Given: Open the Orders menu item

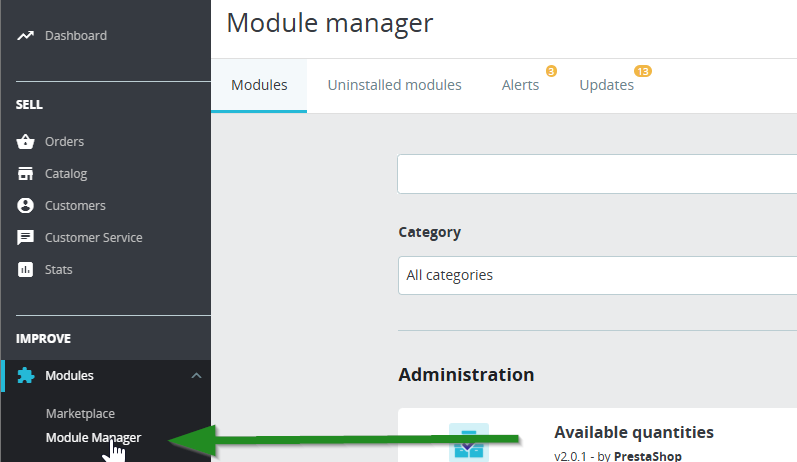Looking at the screenshot, I should 64,142.
